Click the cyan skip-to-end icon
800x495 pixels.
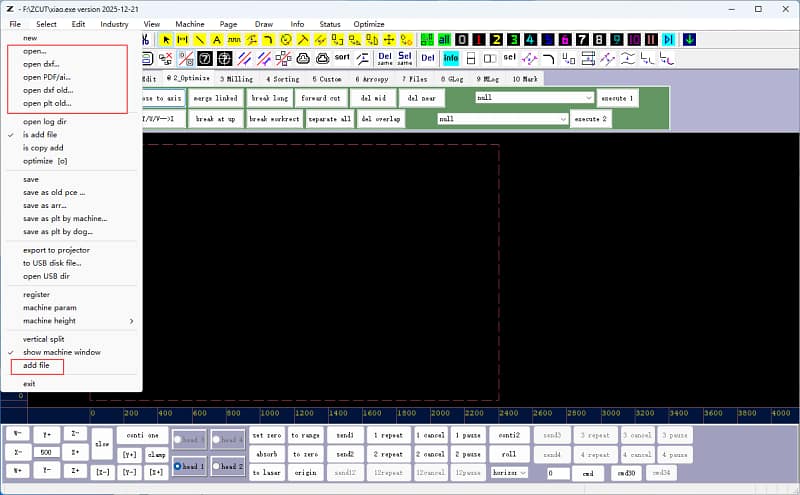click(668, 39)
